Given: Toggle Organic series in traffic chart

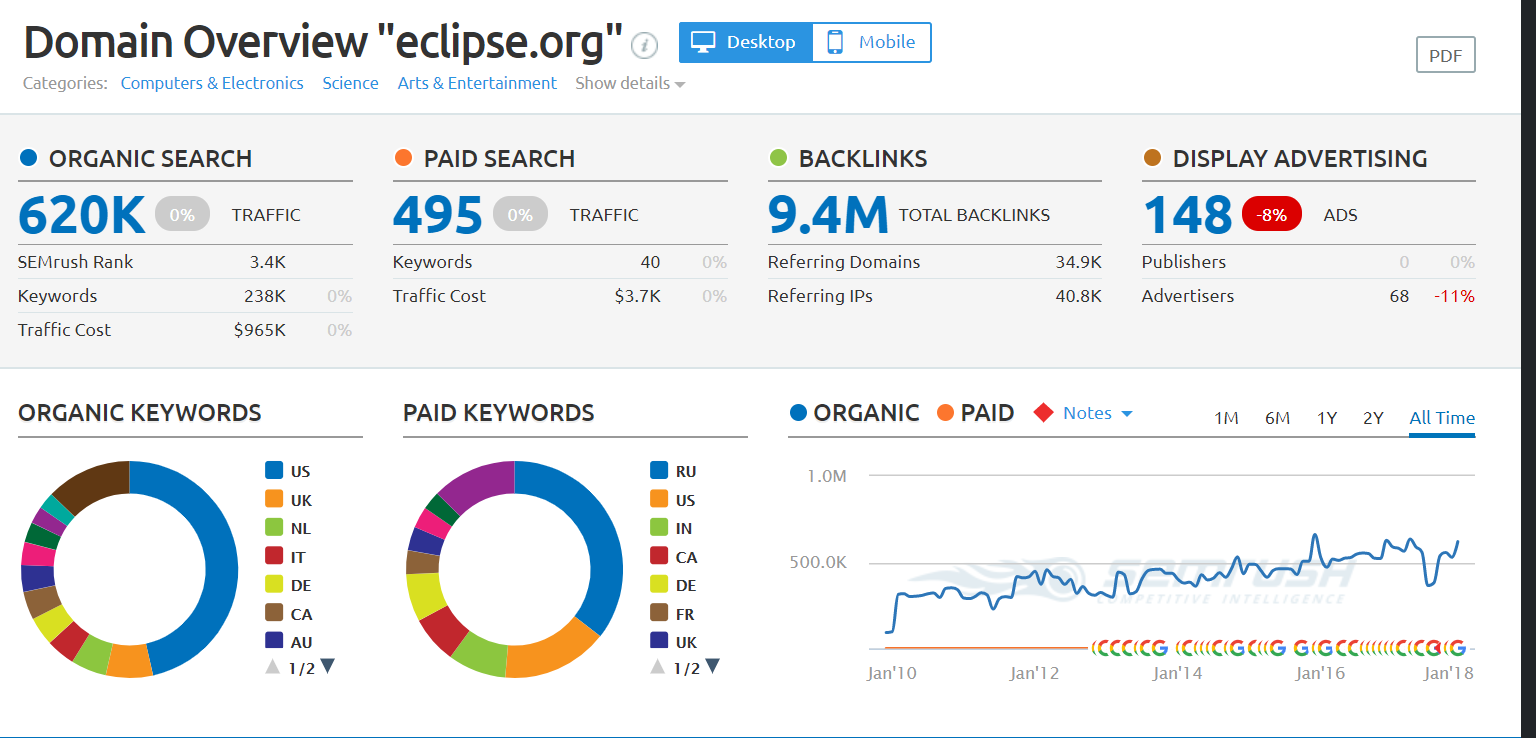Looking at the screenshot, I should (855, 412).
